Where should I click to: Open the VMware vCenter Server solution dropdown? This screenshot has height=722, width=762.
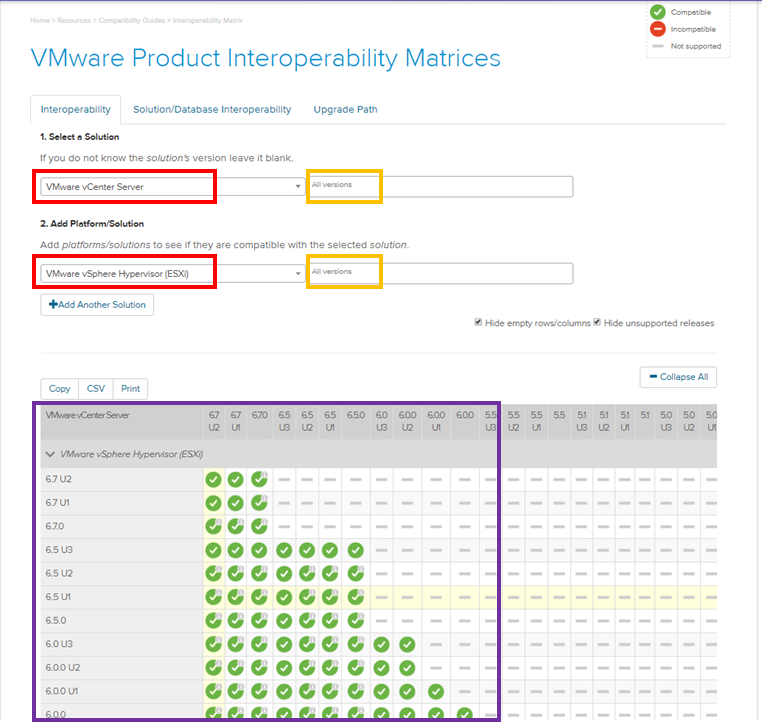point(173,187)
